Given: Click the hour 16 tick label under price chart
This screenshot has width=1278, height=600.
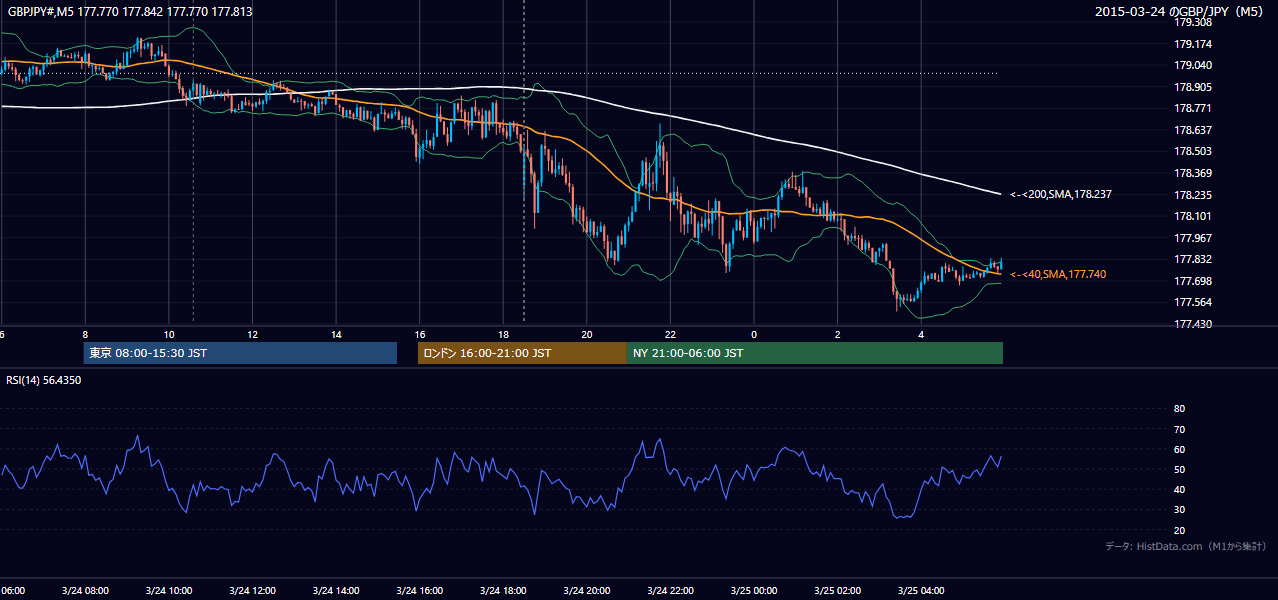Looking at the screenshot, I should 420,334.
